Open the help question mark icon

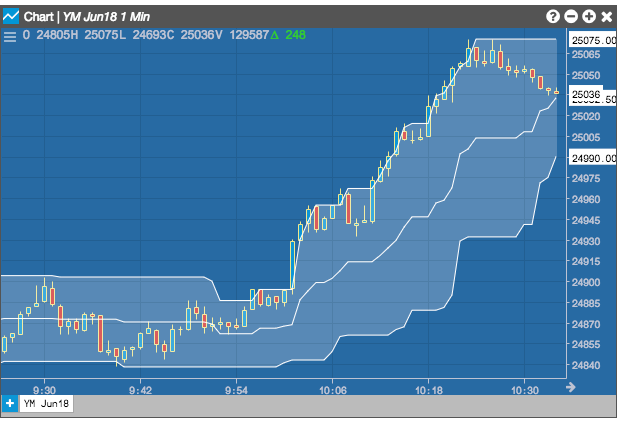pos(553,17)
